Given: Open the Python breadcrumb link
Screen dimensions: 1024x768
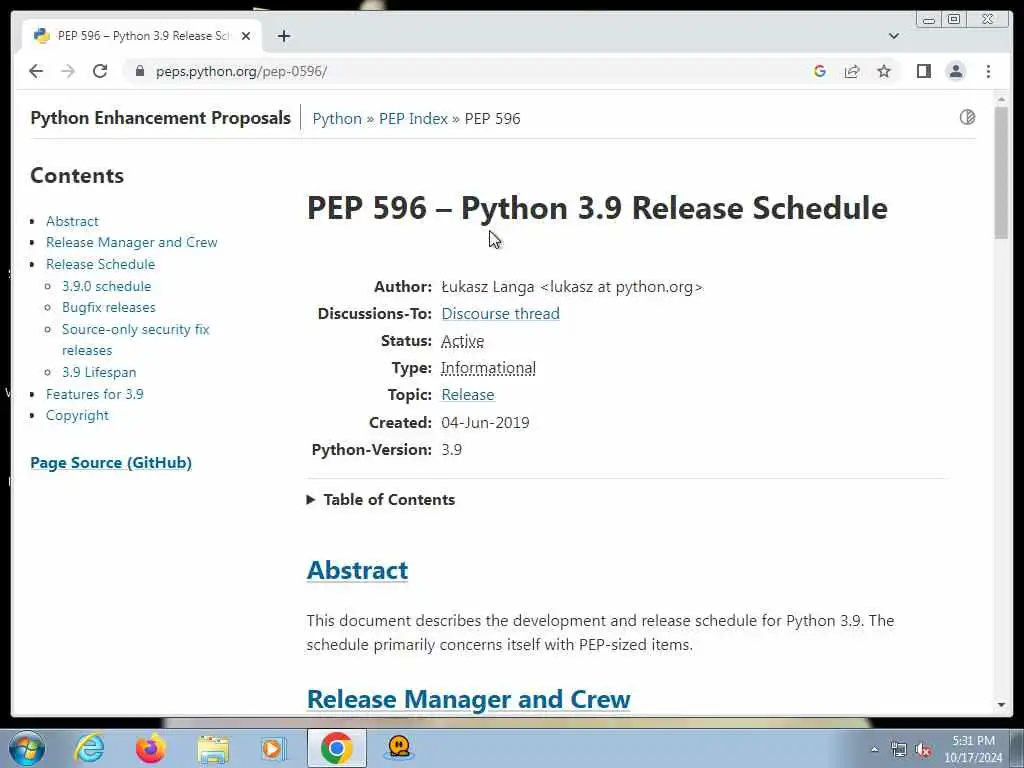Looking at the screenshot, I should (x=337, y=118).
